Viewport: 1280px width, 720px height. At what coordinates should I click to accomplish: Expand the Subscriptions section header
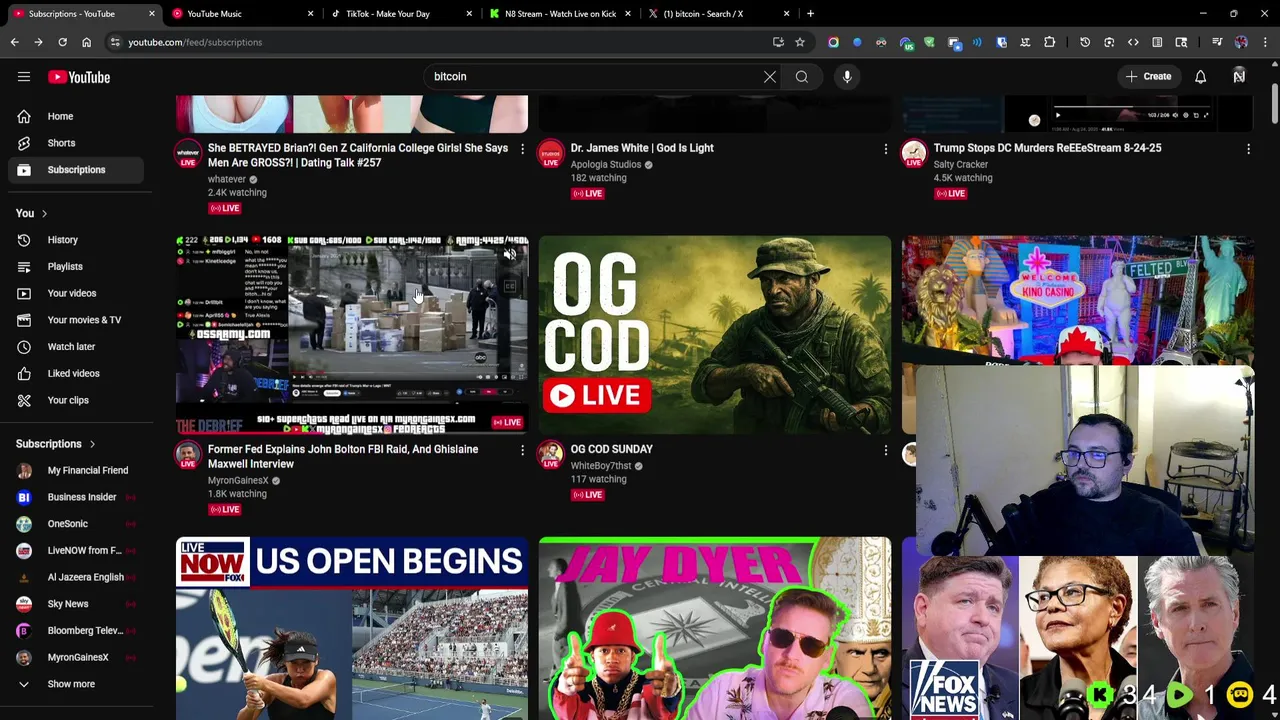click(56, 444)
